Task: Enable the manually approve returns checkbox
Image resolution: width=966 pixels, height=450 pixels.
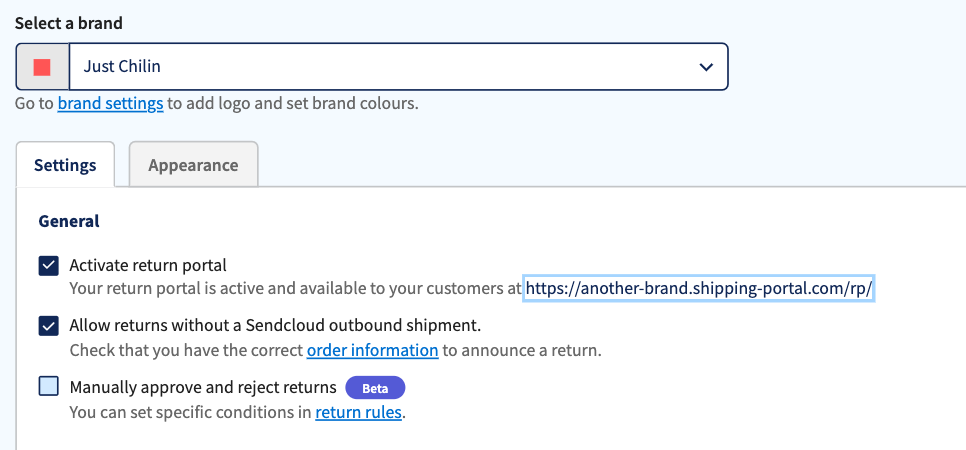Action: click(49, 387)
